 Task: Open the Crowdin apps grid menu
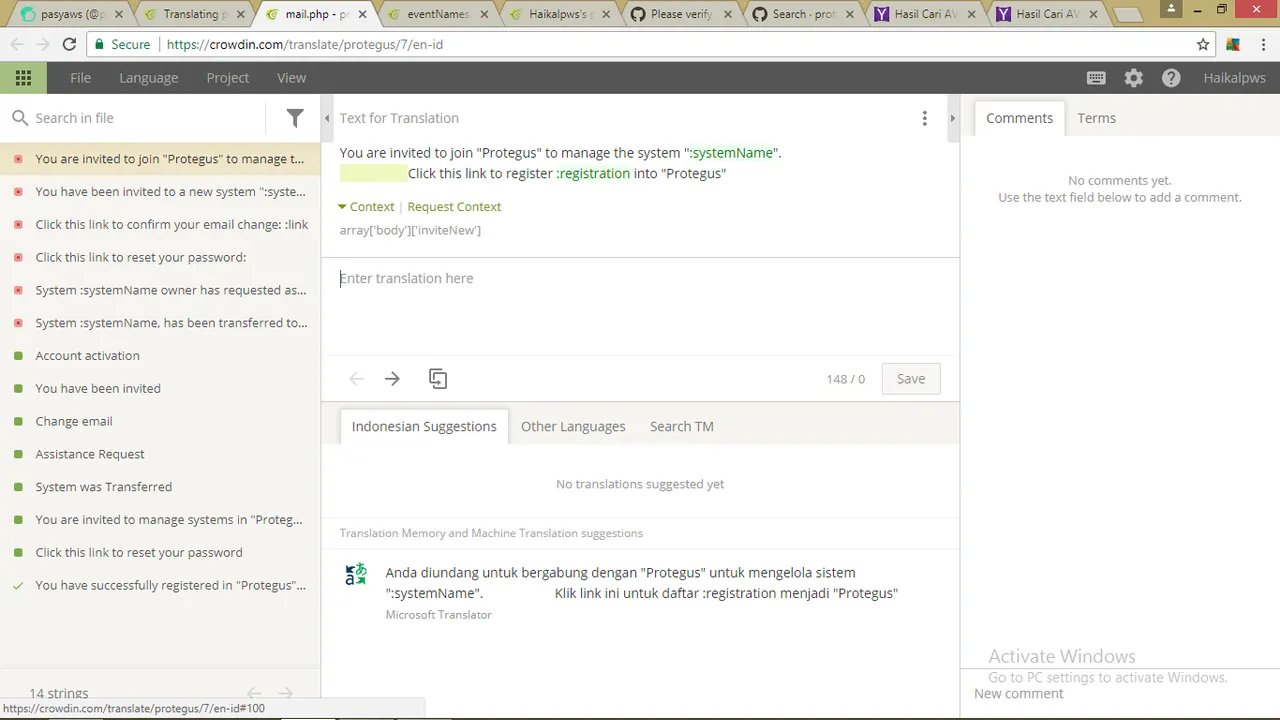(x=23, y=78)
